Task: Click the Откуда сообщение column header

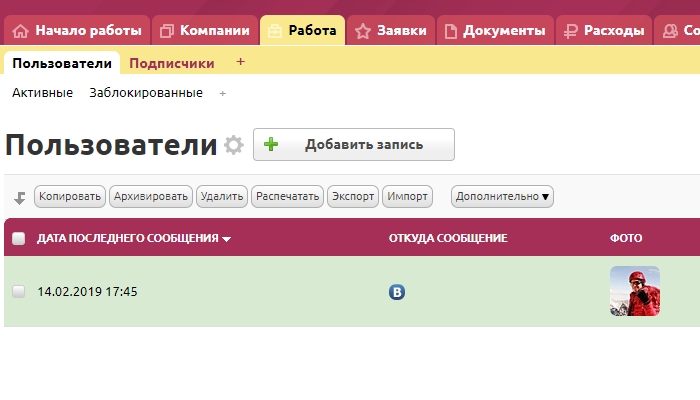Action: tap(448, 238)
